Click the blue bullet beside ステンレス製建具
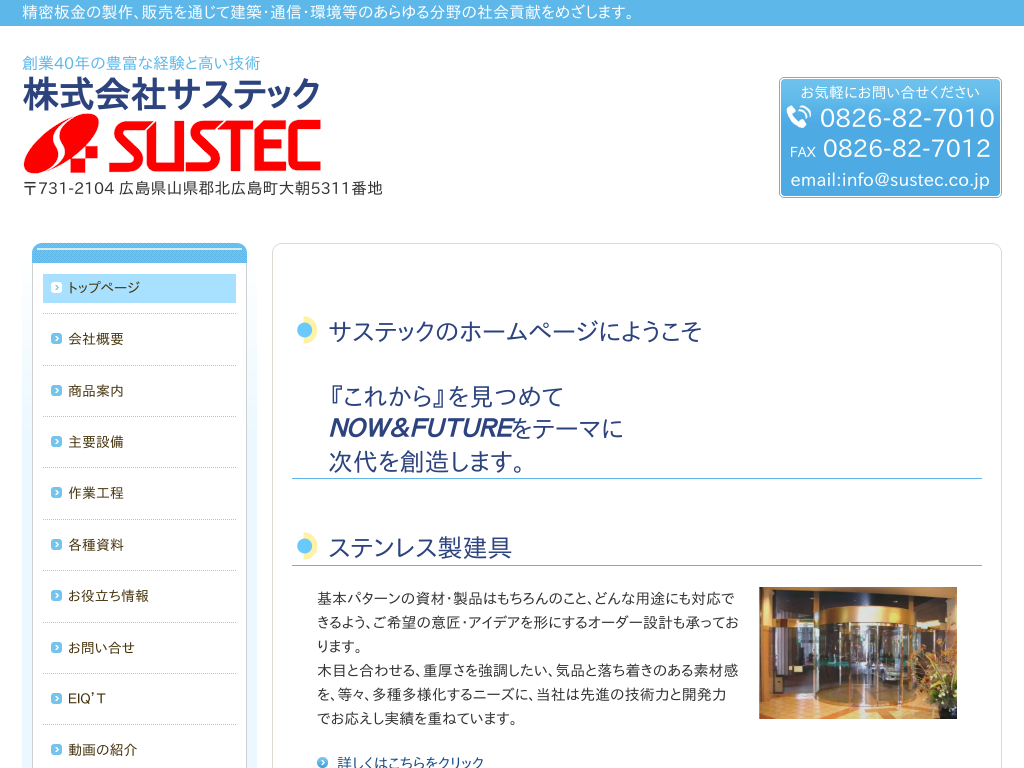The width and height of the screenshot is (1024, 768). click(x=305, y=546)
